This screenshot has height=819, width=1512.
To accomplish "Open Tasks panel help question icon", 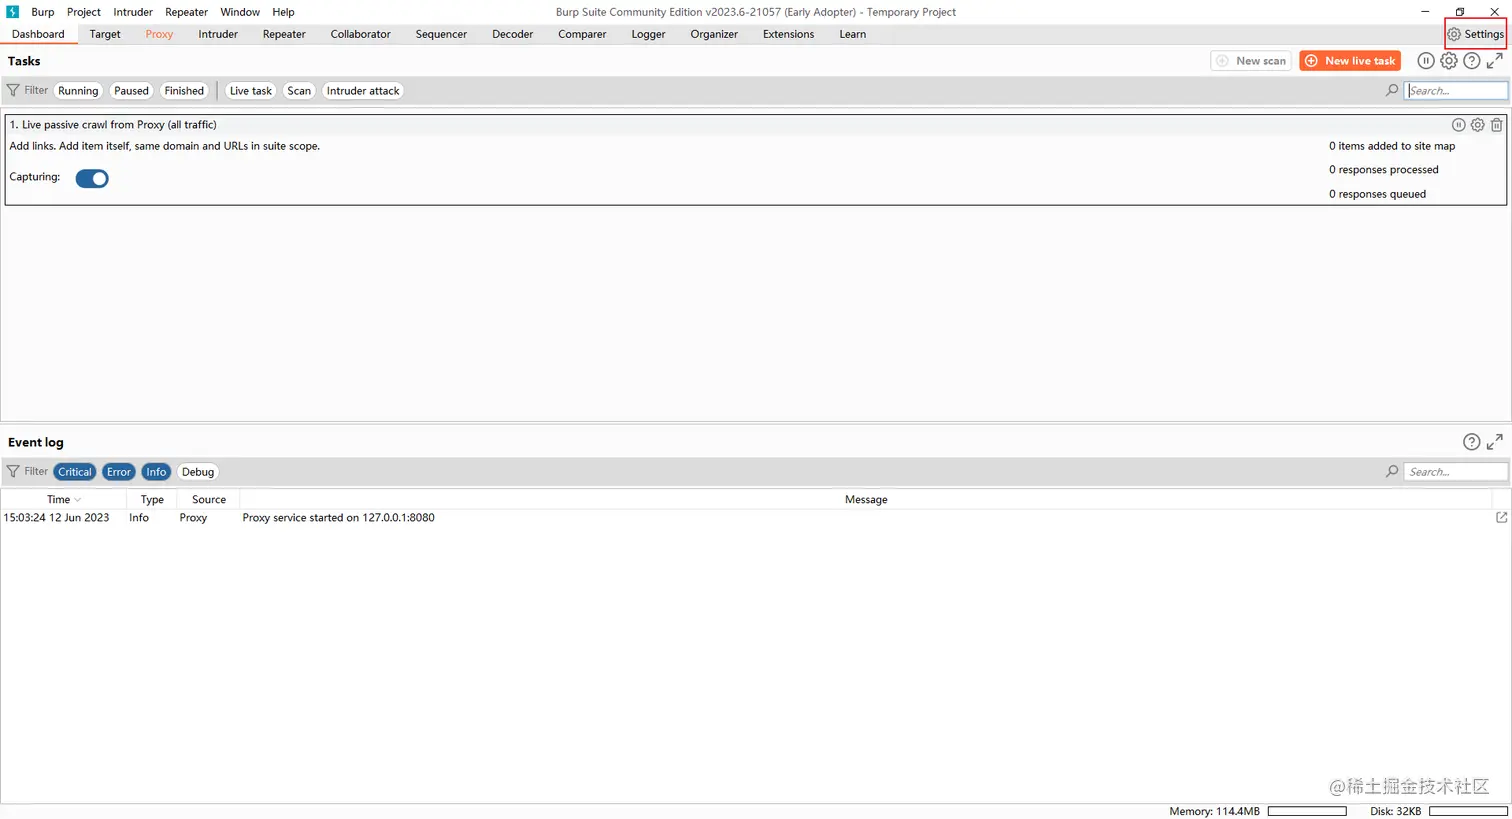I will (1472, 61).
